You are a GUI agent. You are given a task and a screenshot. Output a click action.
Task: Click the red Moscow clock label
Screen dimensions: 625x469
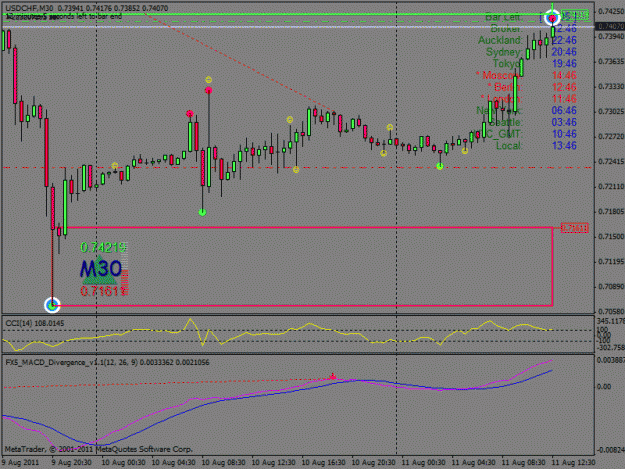coord(499,75)
